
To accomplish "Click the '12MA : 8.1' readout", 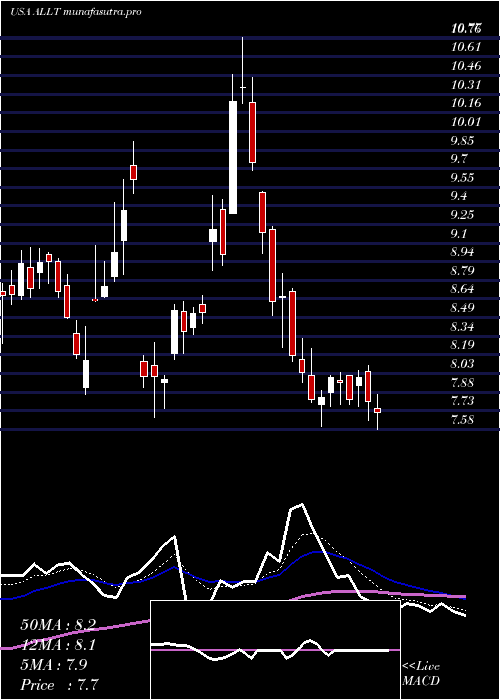I will click(x=58, y=645).
